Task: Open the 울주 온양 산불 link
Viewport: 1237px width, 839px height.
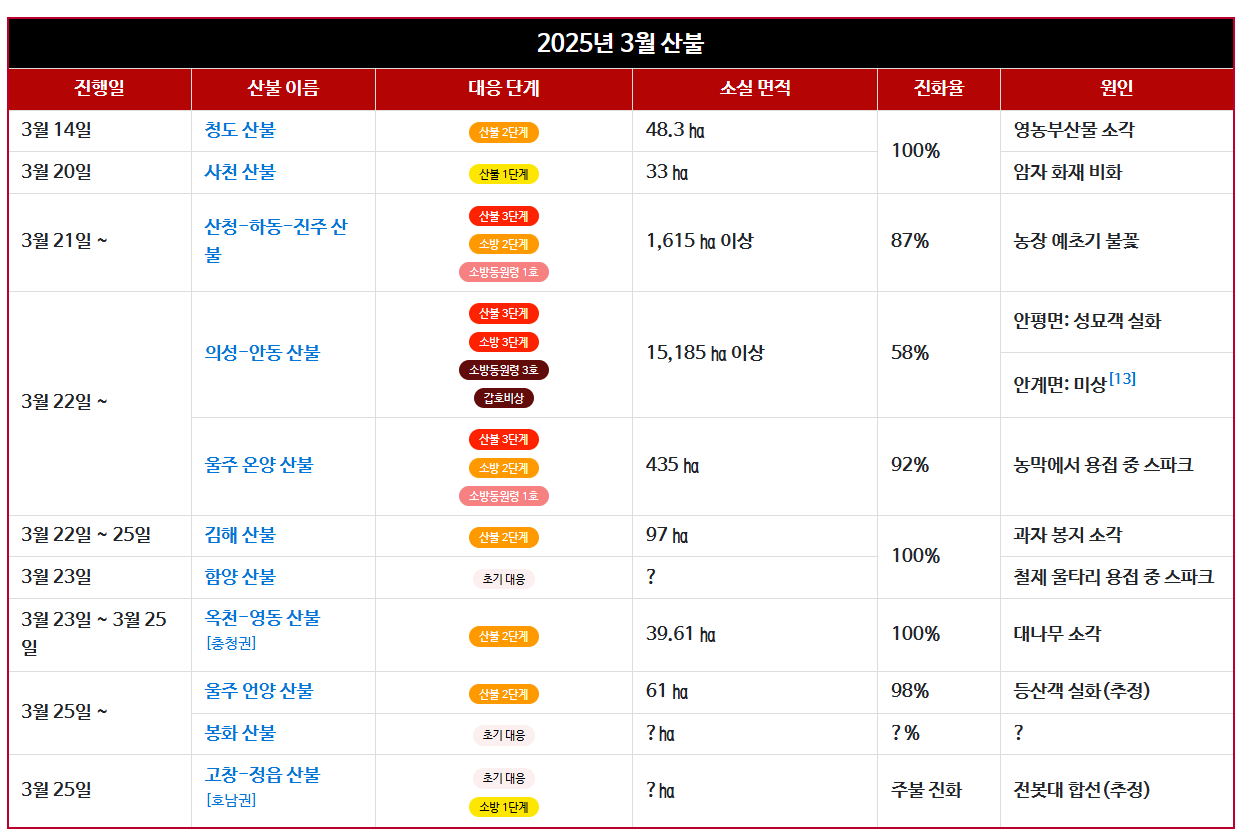Action: click(x=259, y=465)
